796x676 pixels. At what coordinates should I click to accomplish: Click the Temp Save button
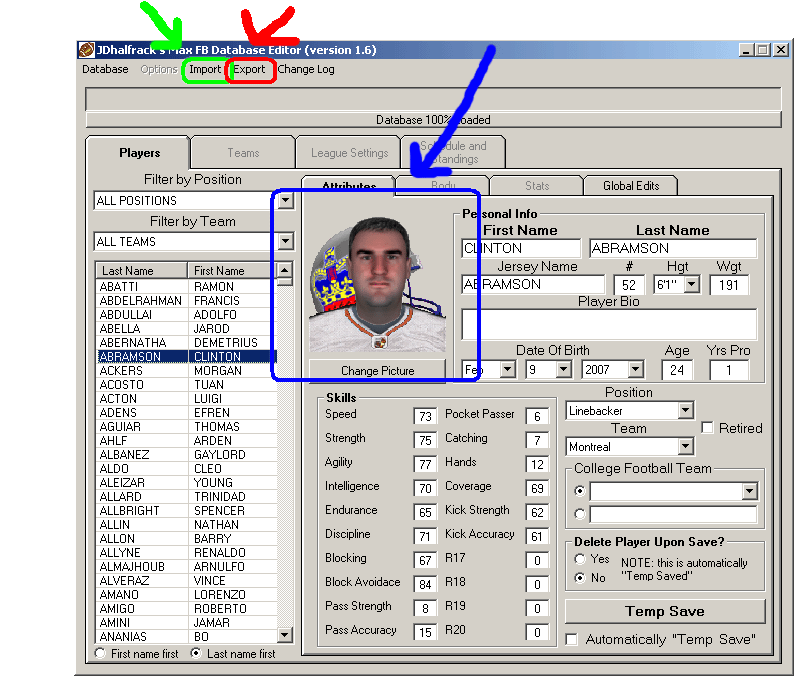pyautogui.click(x=665, y=611)
